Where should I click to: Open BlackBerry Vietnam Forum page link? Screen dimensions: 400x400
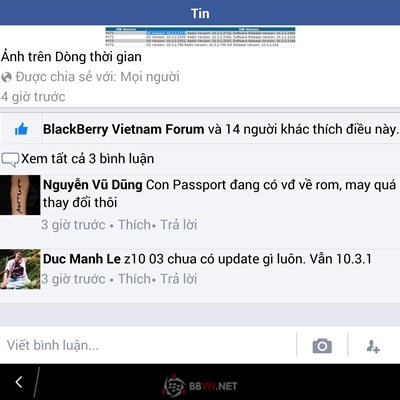click(124, 129)
